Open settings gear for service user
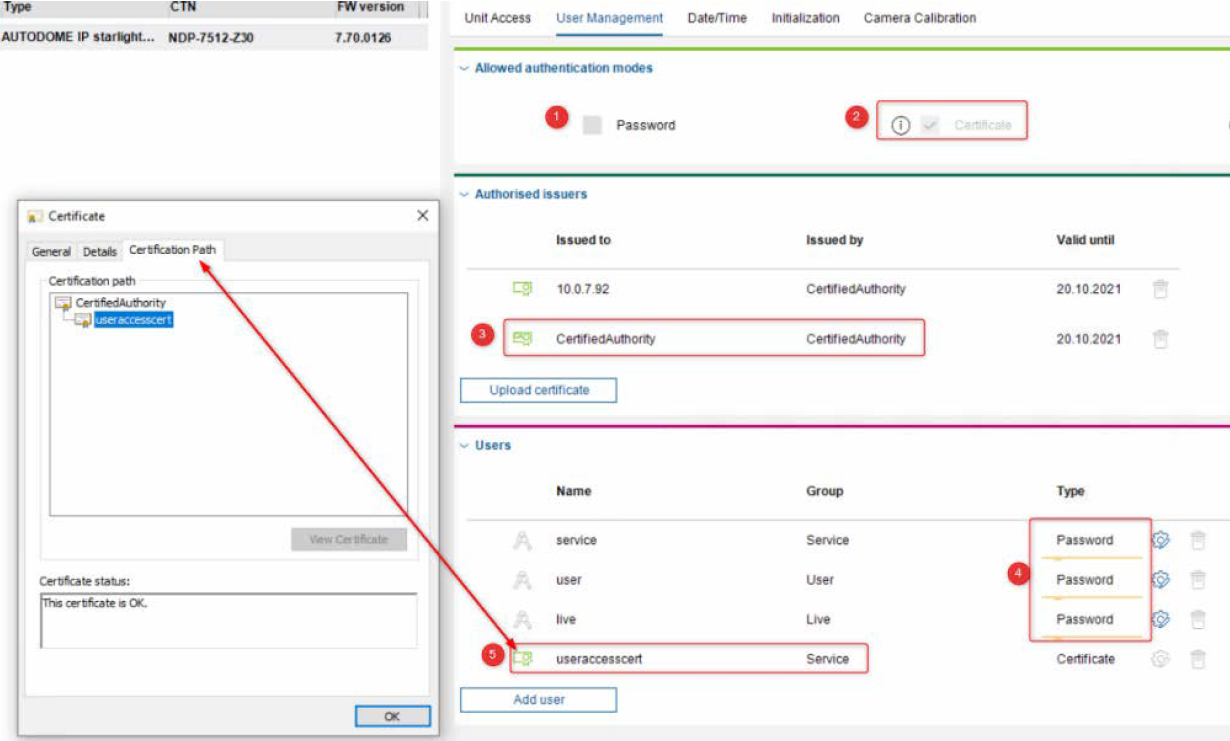This screenshot has width=1230, height=741. point(1160,540)
